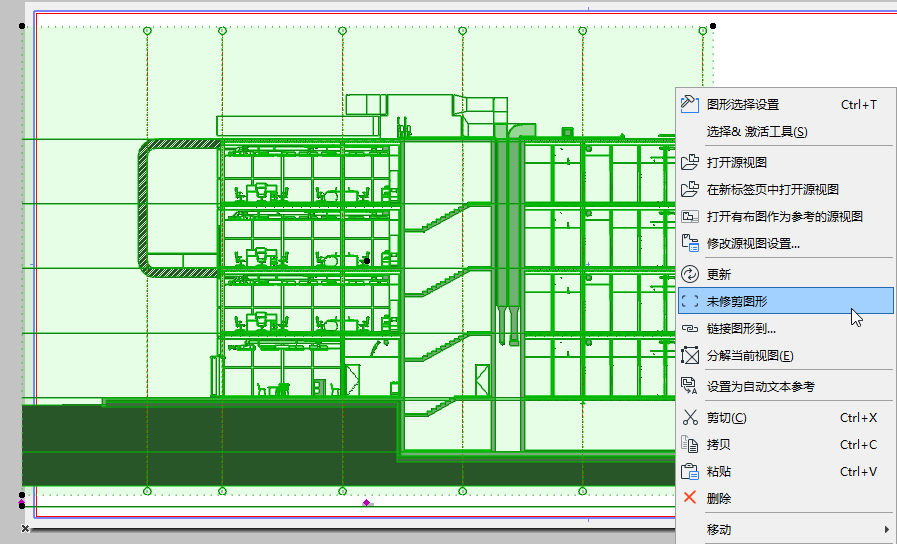Click the Explode into Current View icon
Viewport: 897px width, 544px height.
[690, 355]
